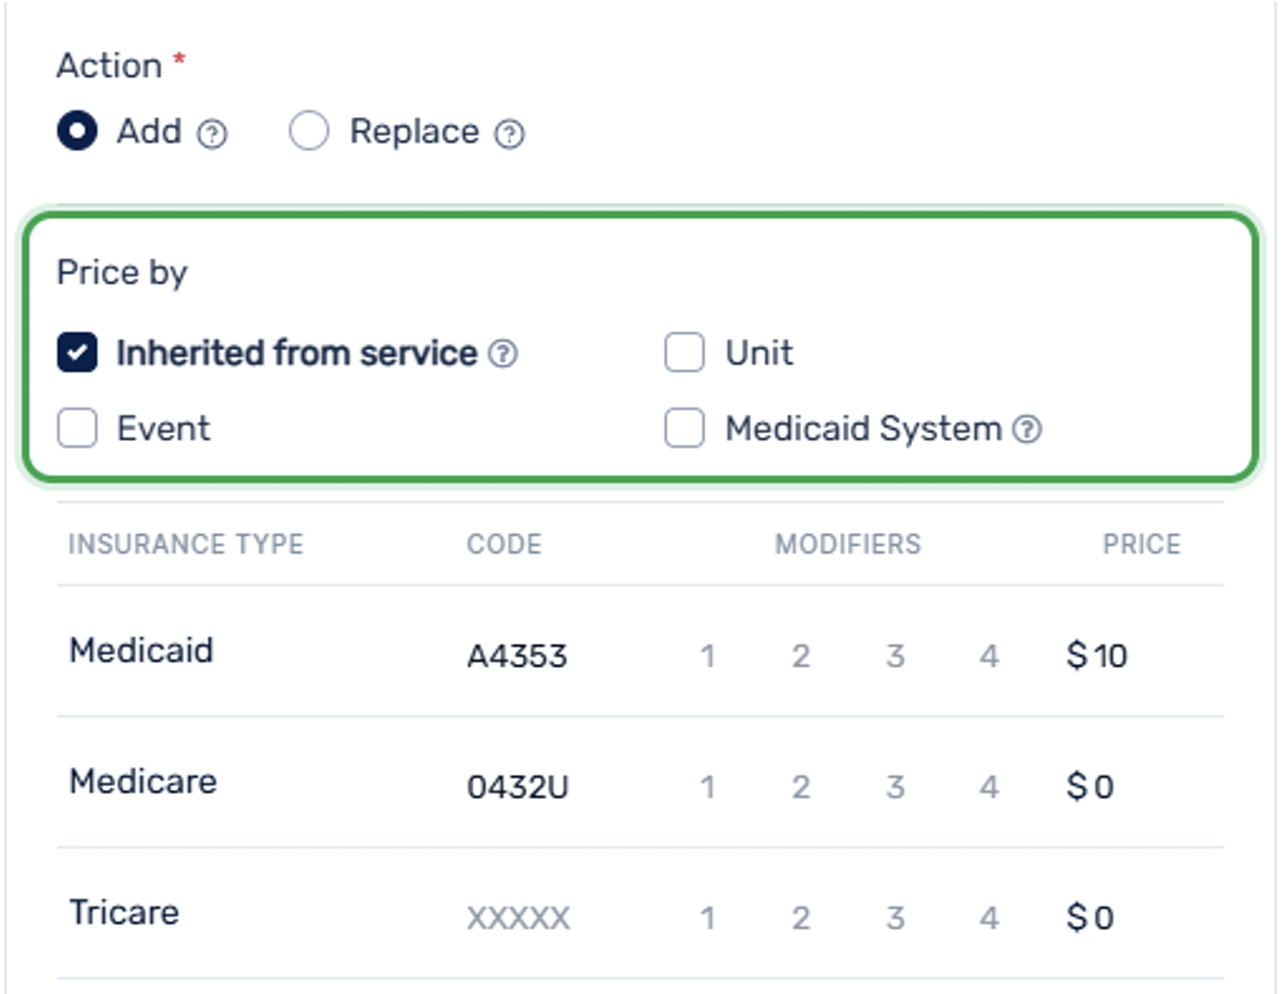Click the Tricare insurance type label
The height and width of the screenshot is (994, 1284).
pyautogui.click(x=124, y=912)
